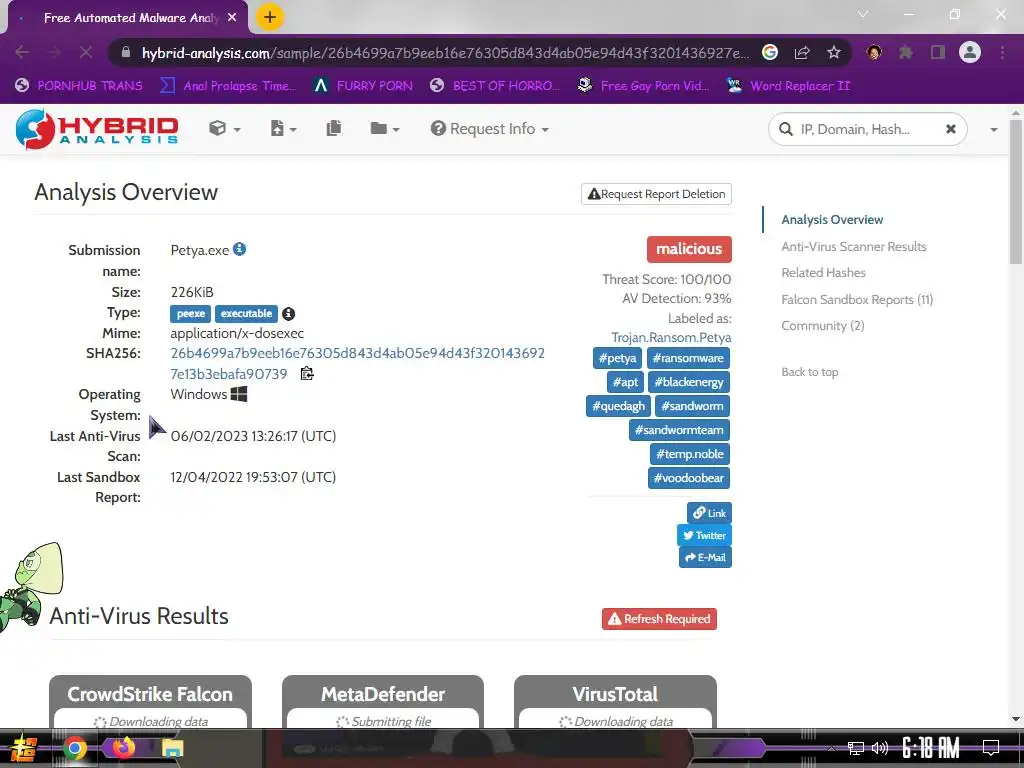
Task: Open the Trojan.Ransom.Petya label link
Action: [671, 338]
